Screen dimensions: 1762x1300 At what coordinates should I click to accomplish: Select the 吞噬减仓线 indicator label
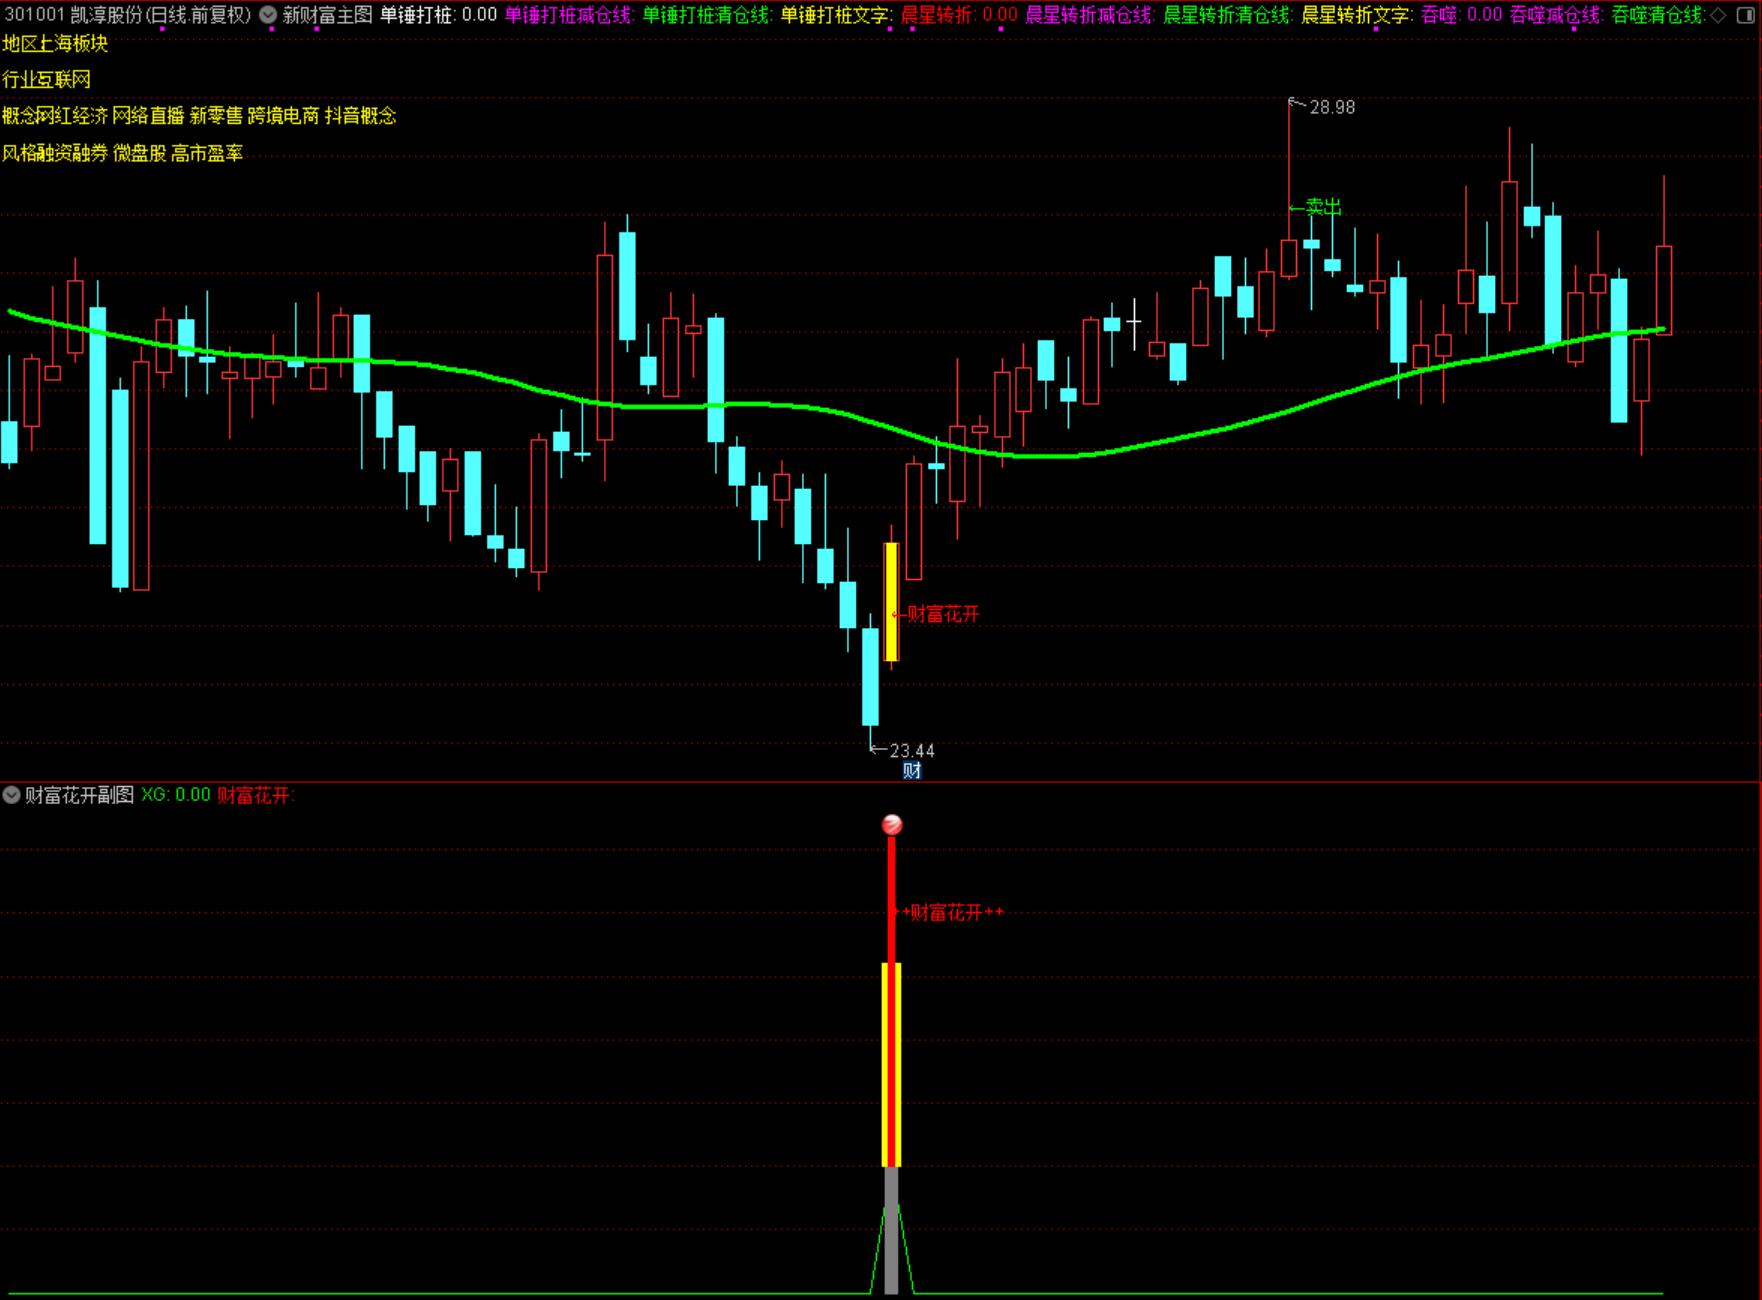[1556, 15]
